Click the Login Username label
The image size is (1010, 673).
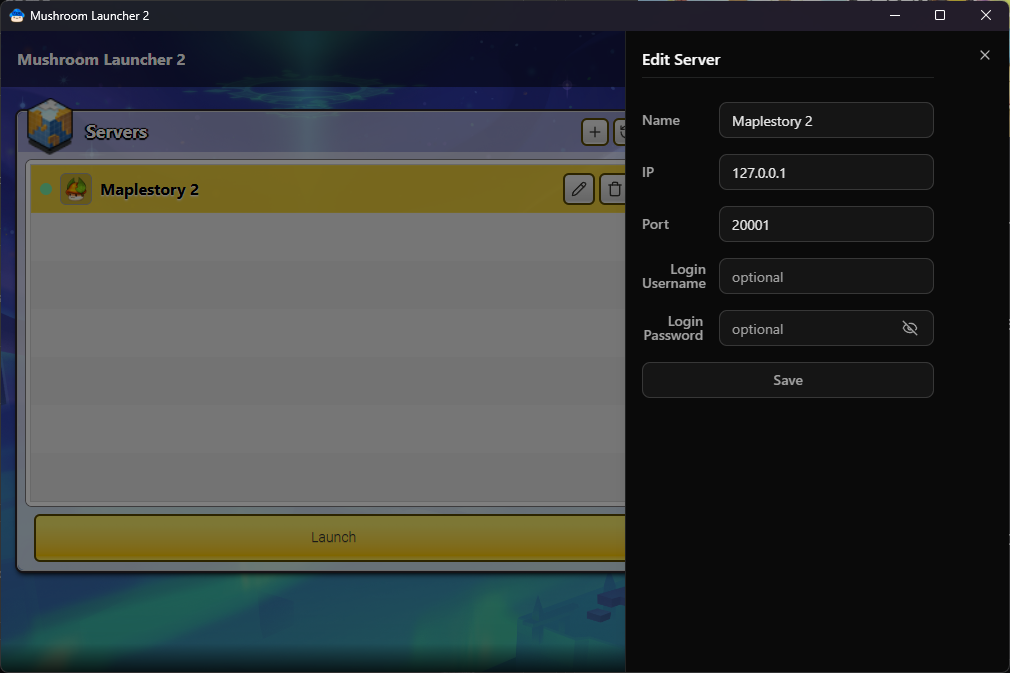point(674,276)
